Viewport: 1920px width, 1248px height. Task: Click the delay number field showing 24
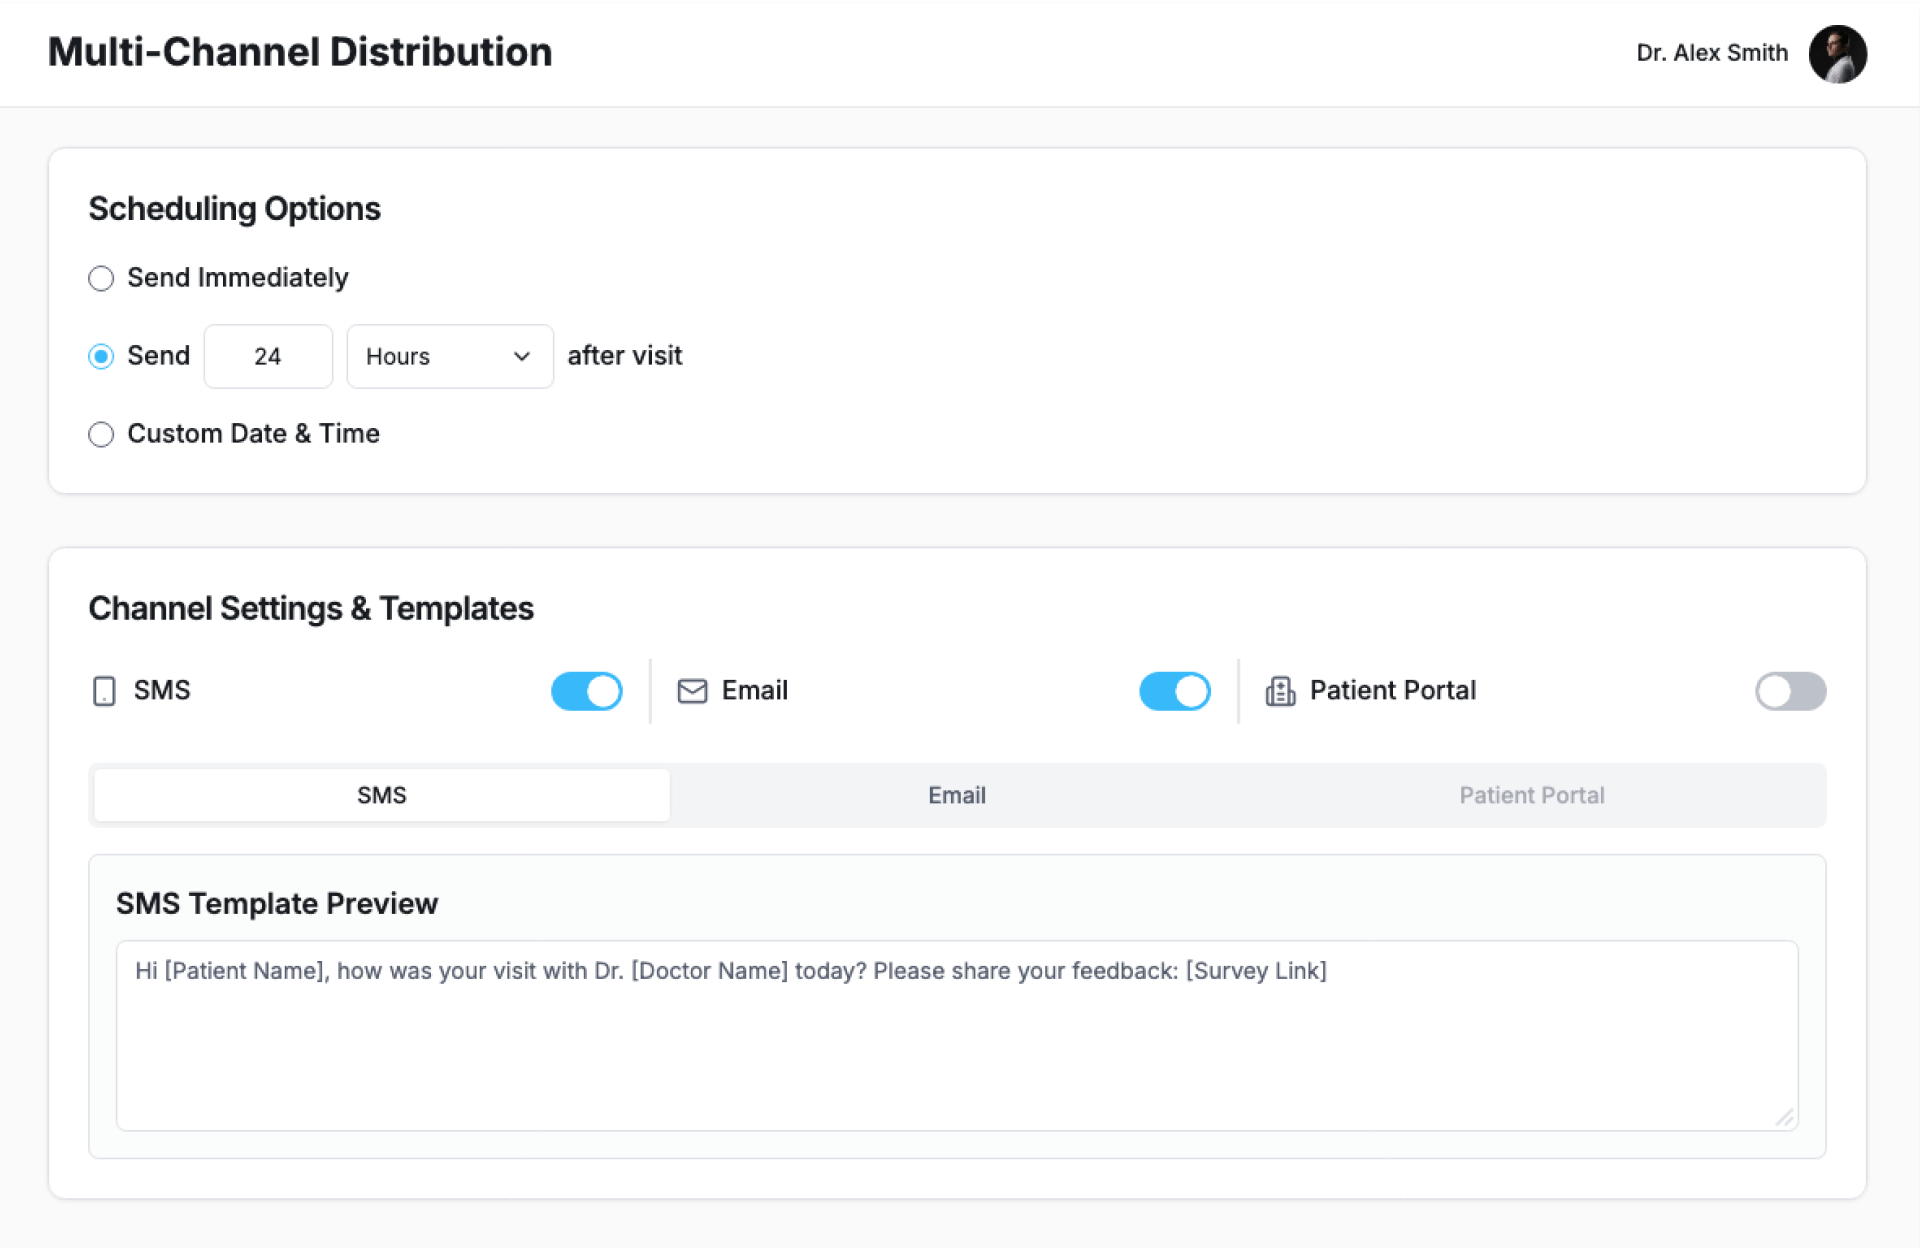click(268, 357)
